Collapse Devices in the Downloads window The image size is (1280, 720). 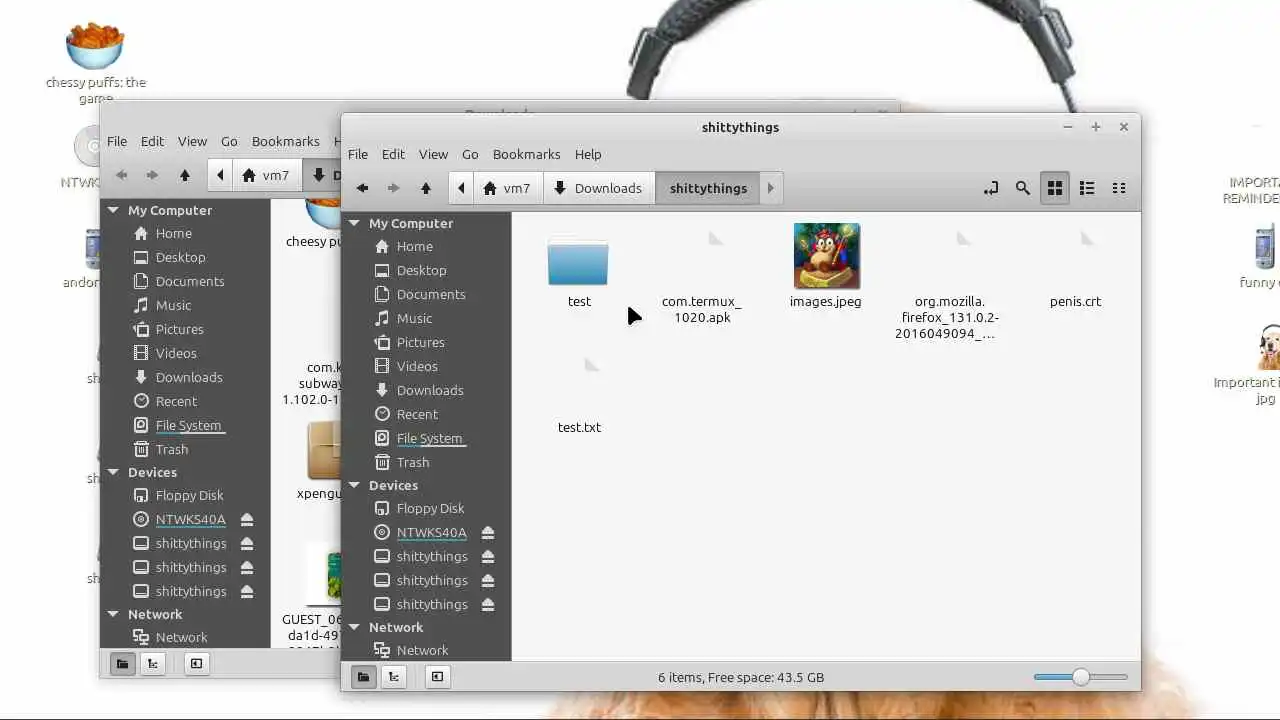click(x=113, y=472)
